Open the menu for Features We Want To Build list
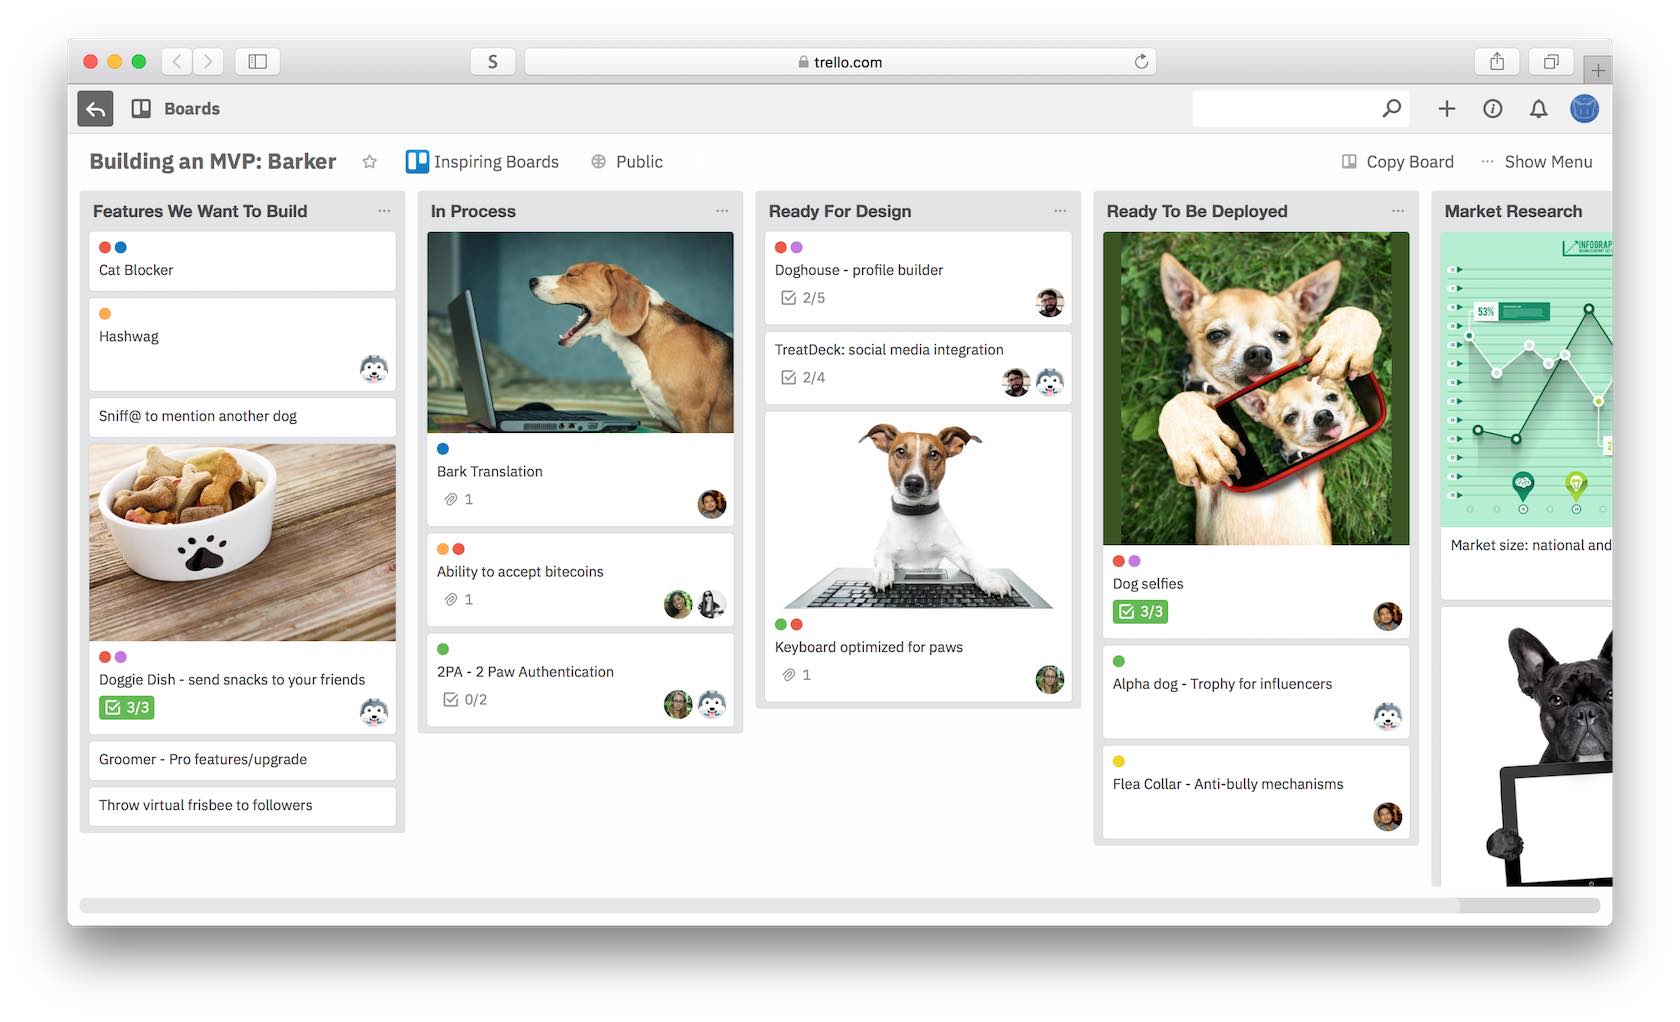Screen dimensions: 1680x1022 point(384,211)
